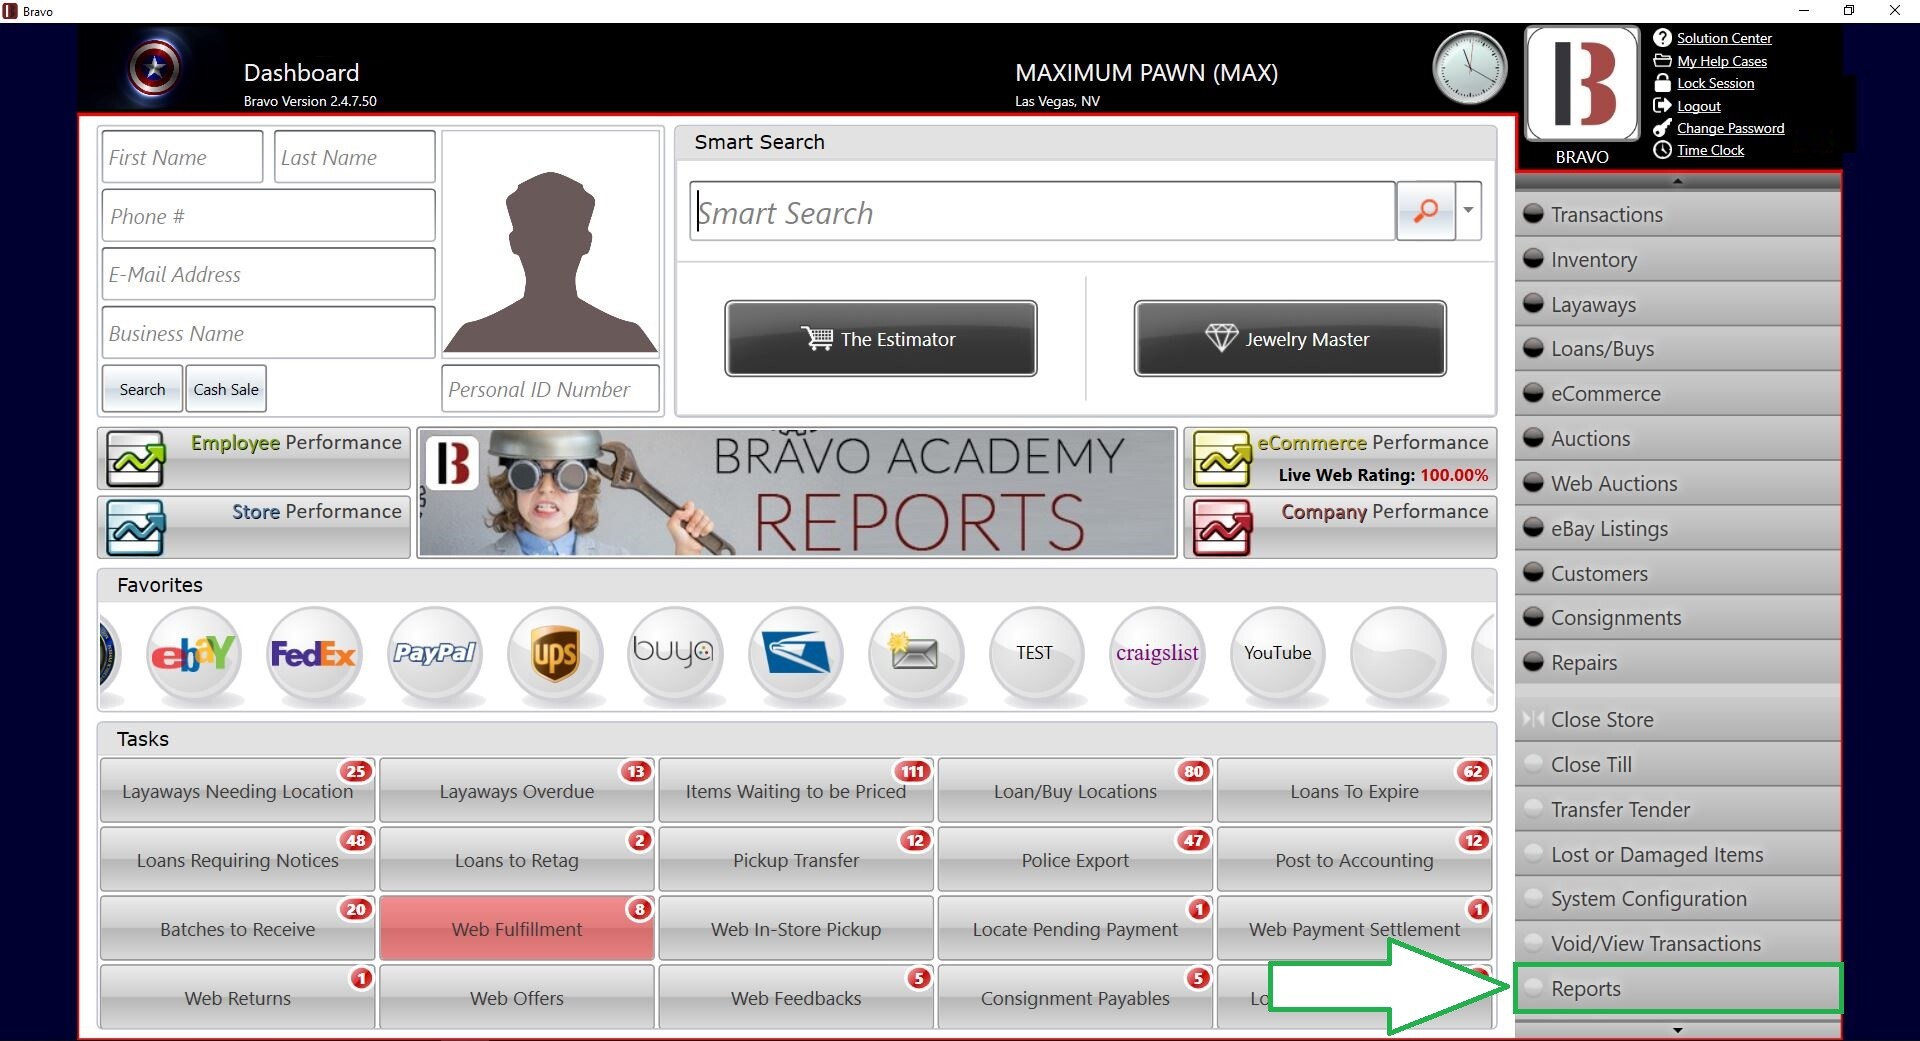Click the My Help Cases folder icon
The height and width of the screenshot is (1041, 1920).
(1662, 61)
